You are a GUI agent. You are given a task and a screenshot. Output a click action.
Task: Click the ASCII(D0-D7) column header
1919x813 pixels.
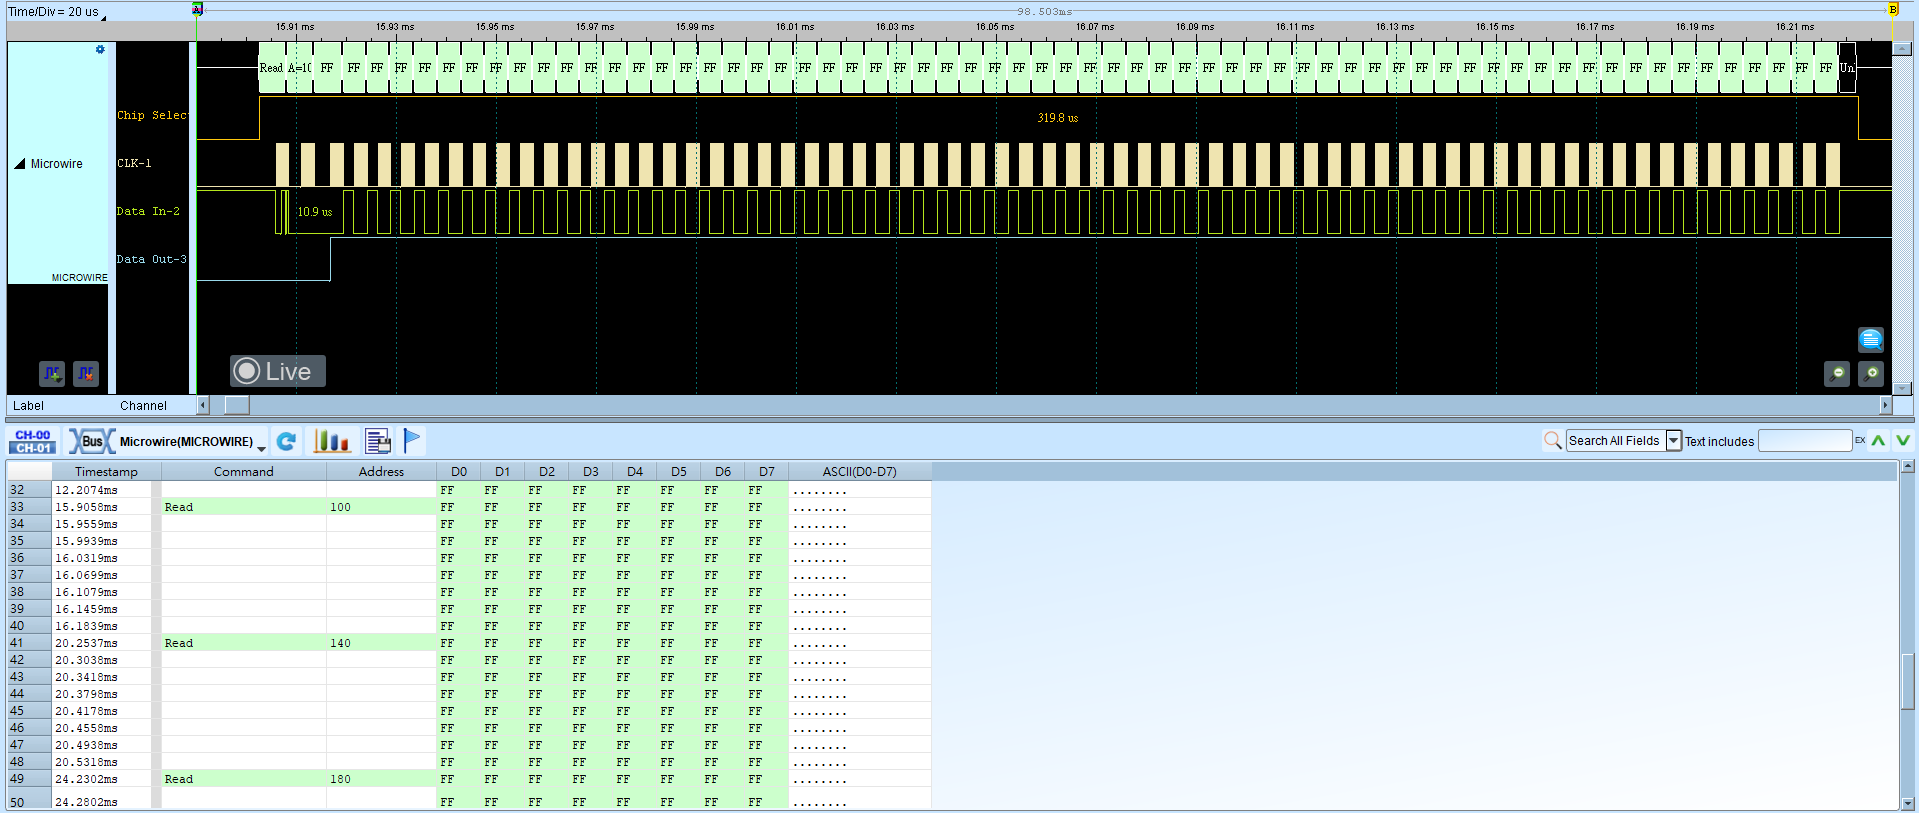click(859, 472)
